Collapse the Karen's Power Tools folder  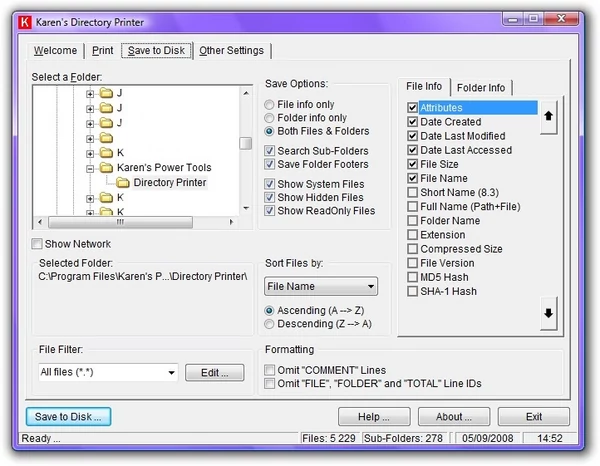point(90,169)
